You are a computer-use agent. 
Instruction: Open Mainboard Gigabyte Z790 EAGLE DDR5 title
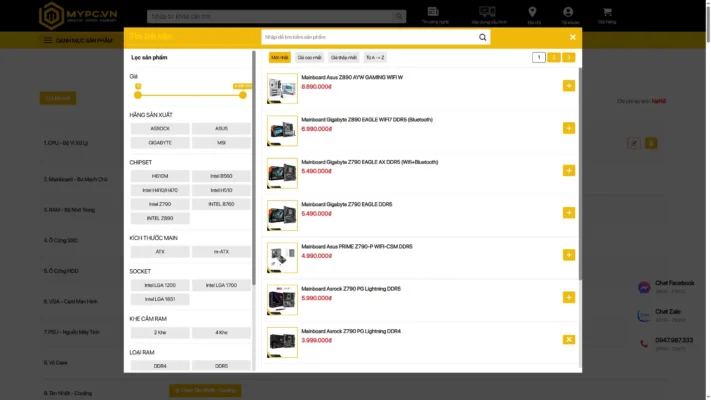347,204
